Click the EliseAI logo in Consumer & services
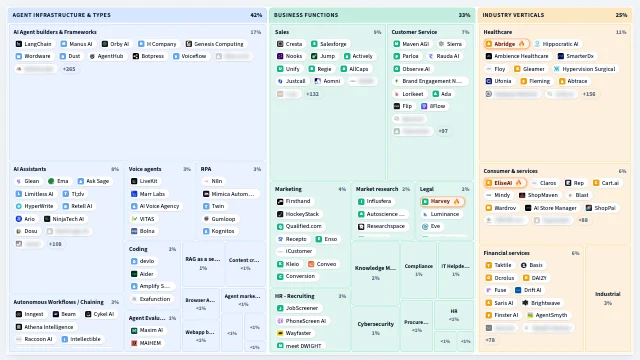 coord(489,183)
